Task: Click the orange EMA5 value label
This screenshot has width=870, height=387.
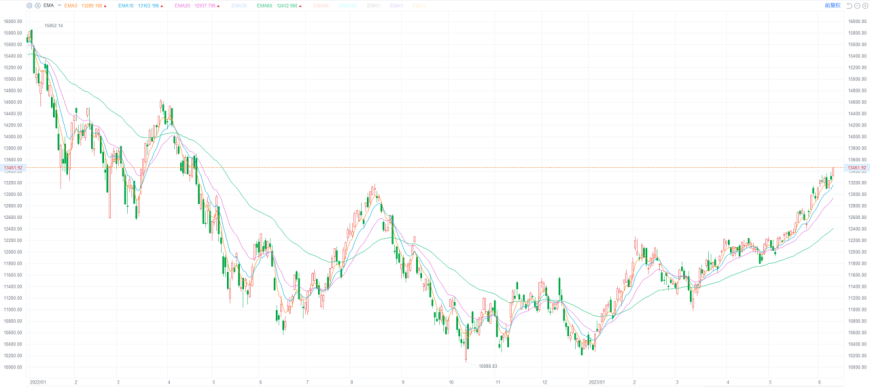Action: pyautogui.click(x=84, y=6)
